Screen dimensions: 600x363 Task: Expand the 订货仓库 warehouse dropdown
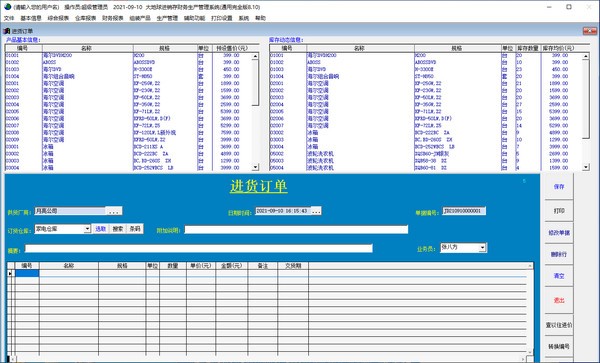point(87,229)
